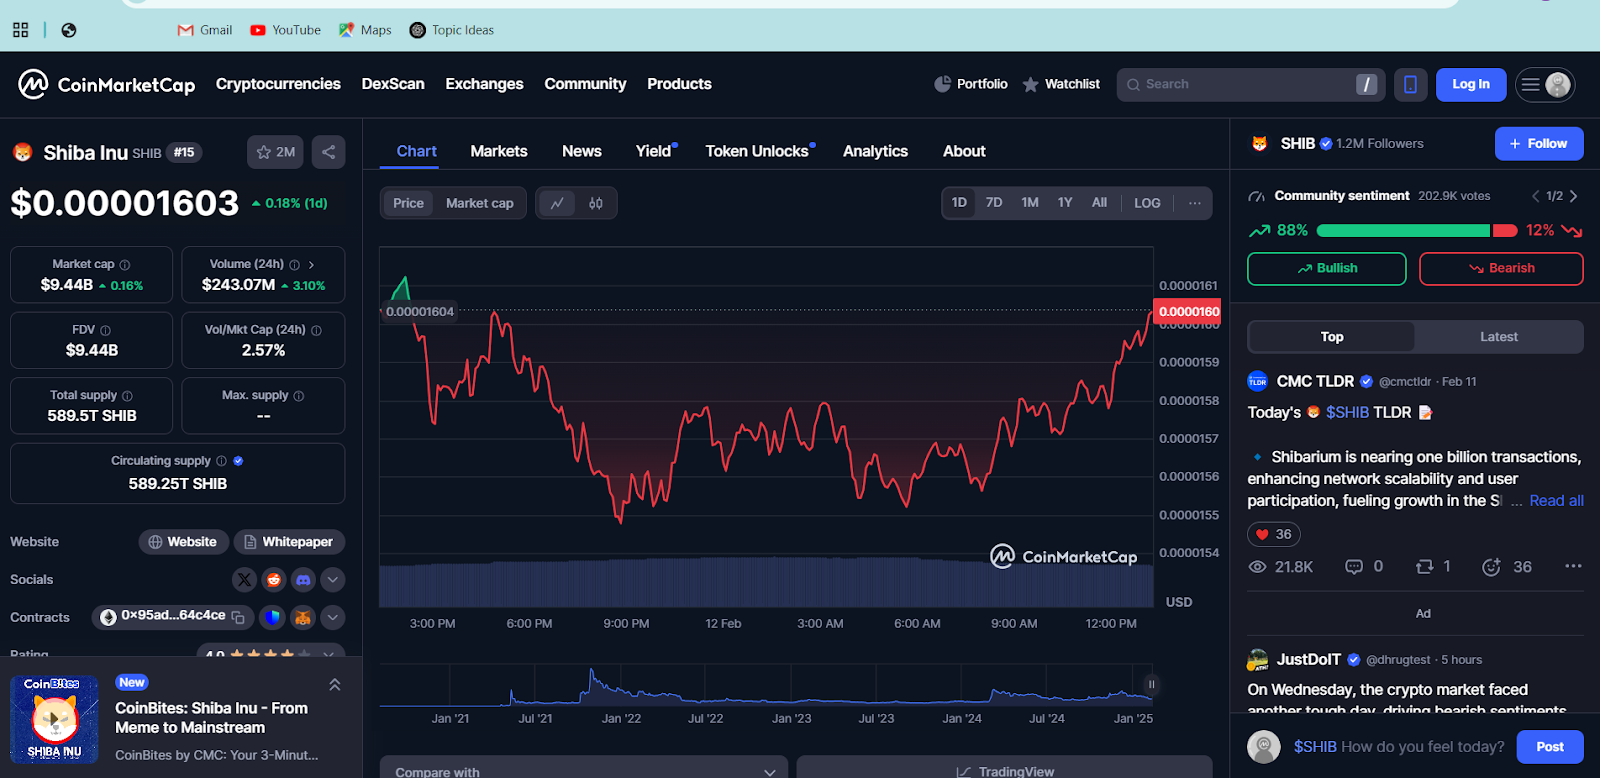Click the pause handle on the timeline range slider

(x=1151, y=685)
